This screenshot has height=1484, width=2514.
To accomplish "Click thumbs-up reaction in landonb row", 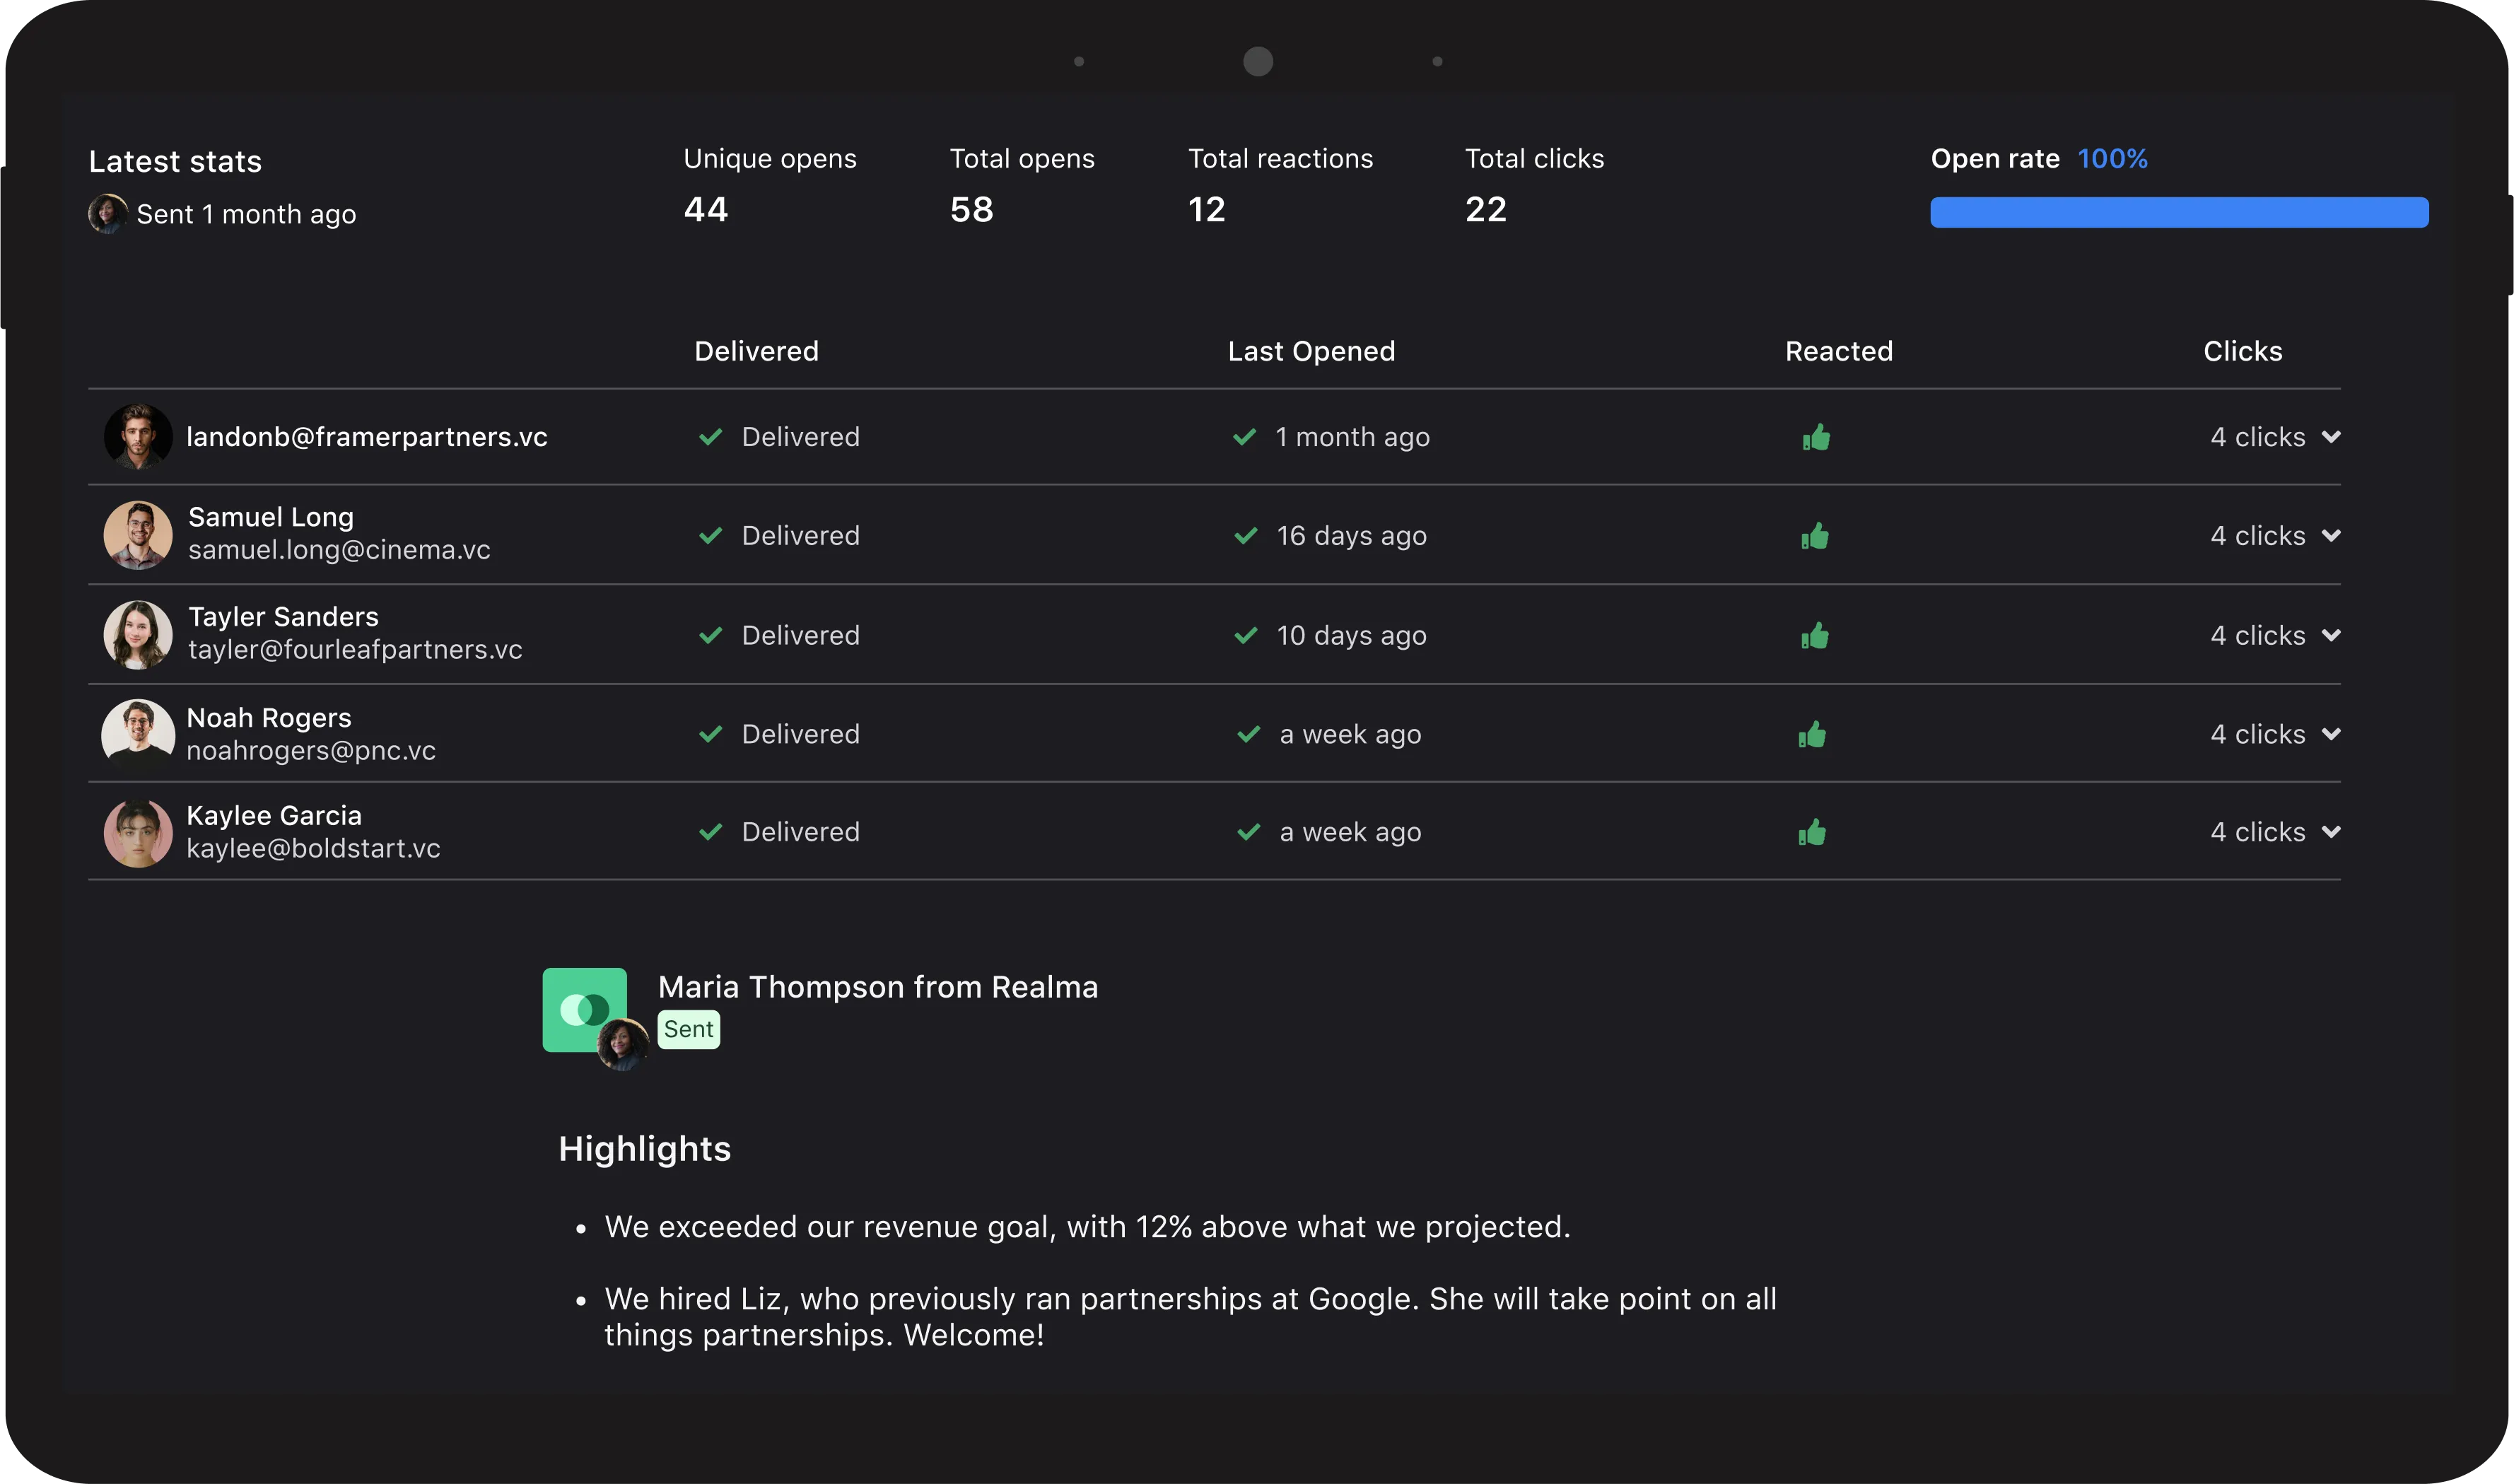I will pos(1816,437).
